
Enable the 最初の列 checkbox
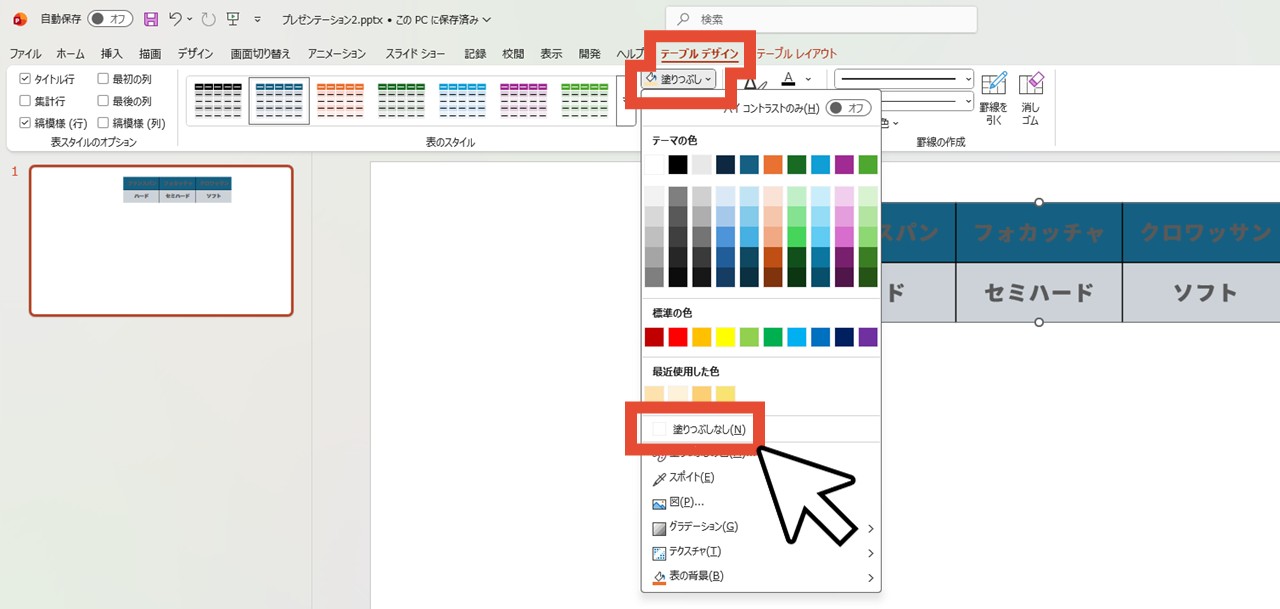pyautogui.click(x=104, y=79)
